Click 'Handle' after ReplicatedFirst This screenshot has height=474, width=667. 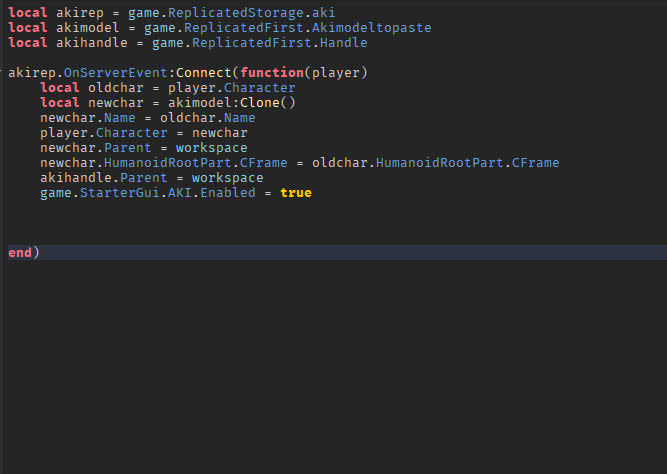[x=343, y=43]
